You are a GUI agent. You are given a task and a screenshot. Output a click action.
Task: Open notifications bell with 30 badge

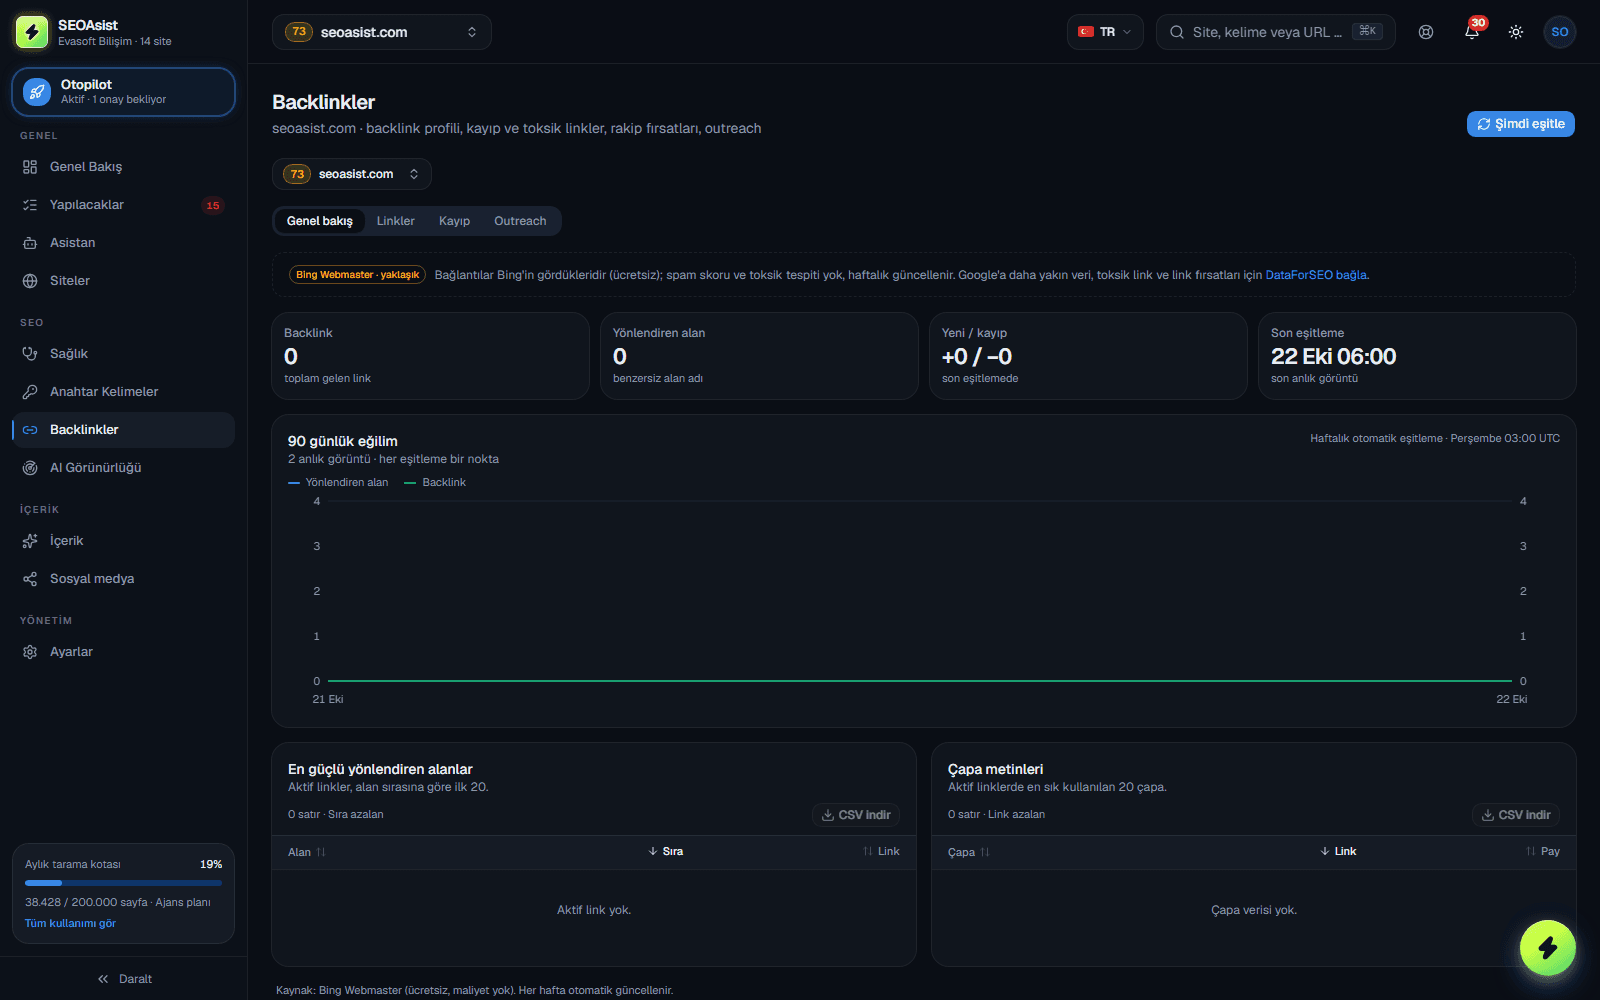click(x=1472, y=32)
